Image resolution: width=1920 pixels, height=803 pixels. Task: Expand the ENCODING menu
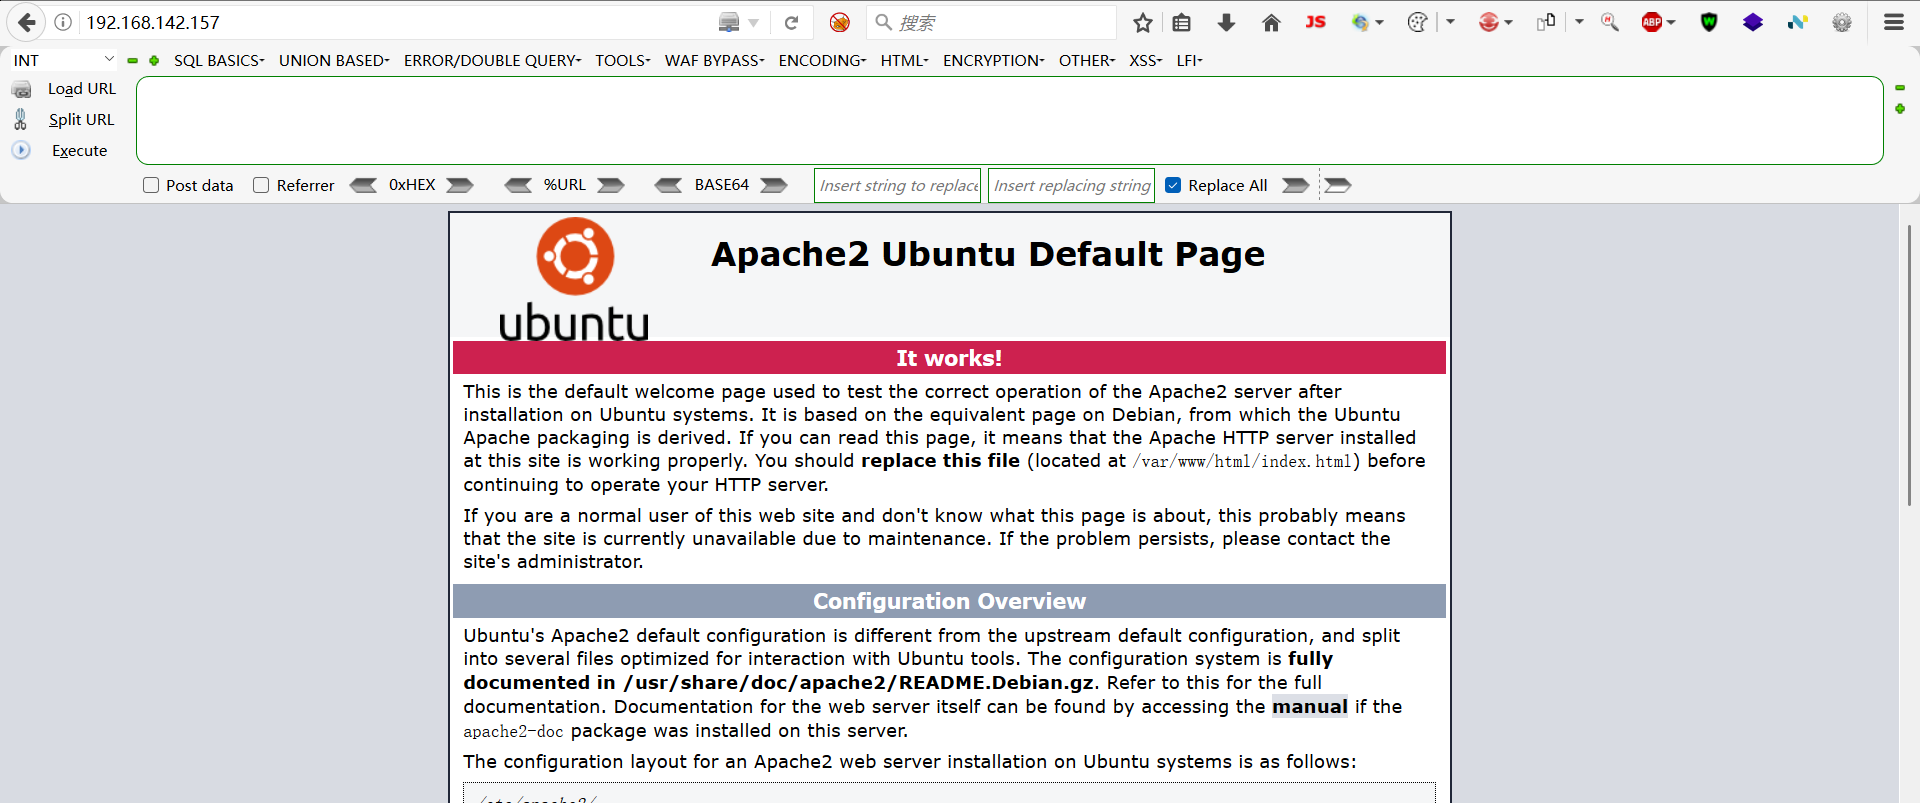[822, 60]
